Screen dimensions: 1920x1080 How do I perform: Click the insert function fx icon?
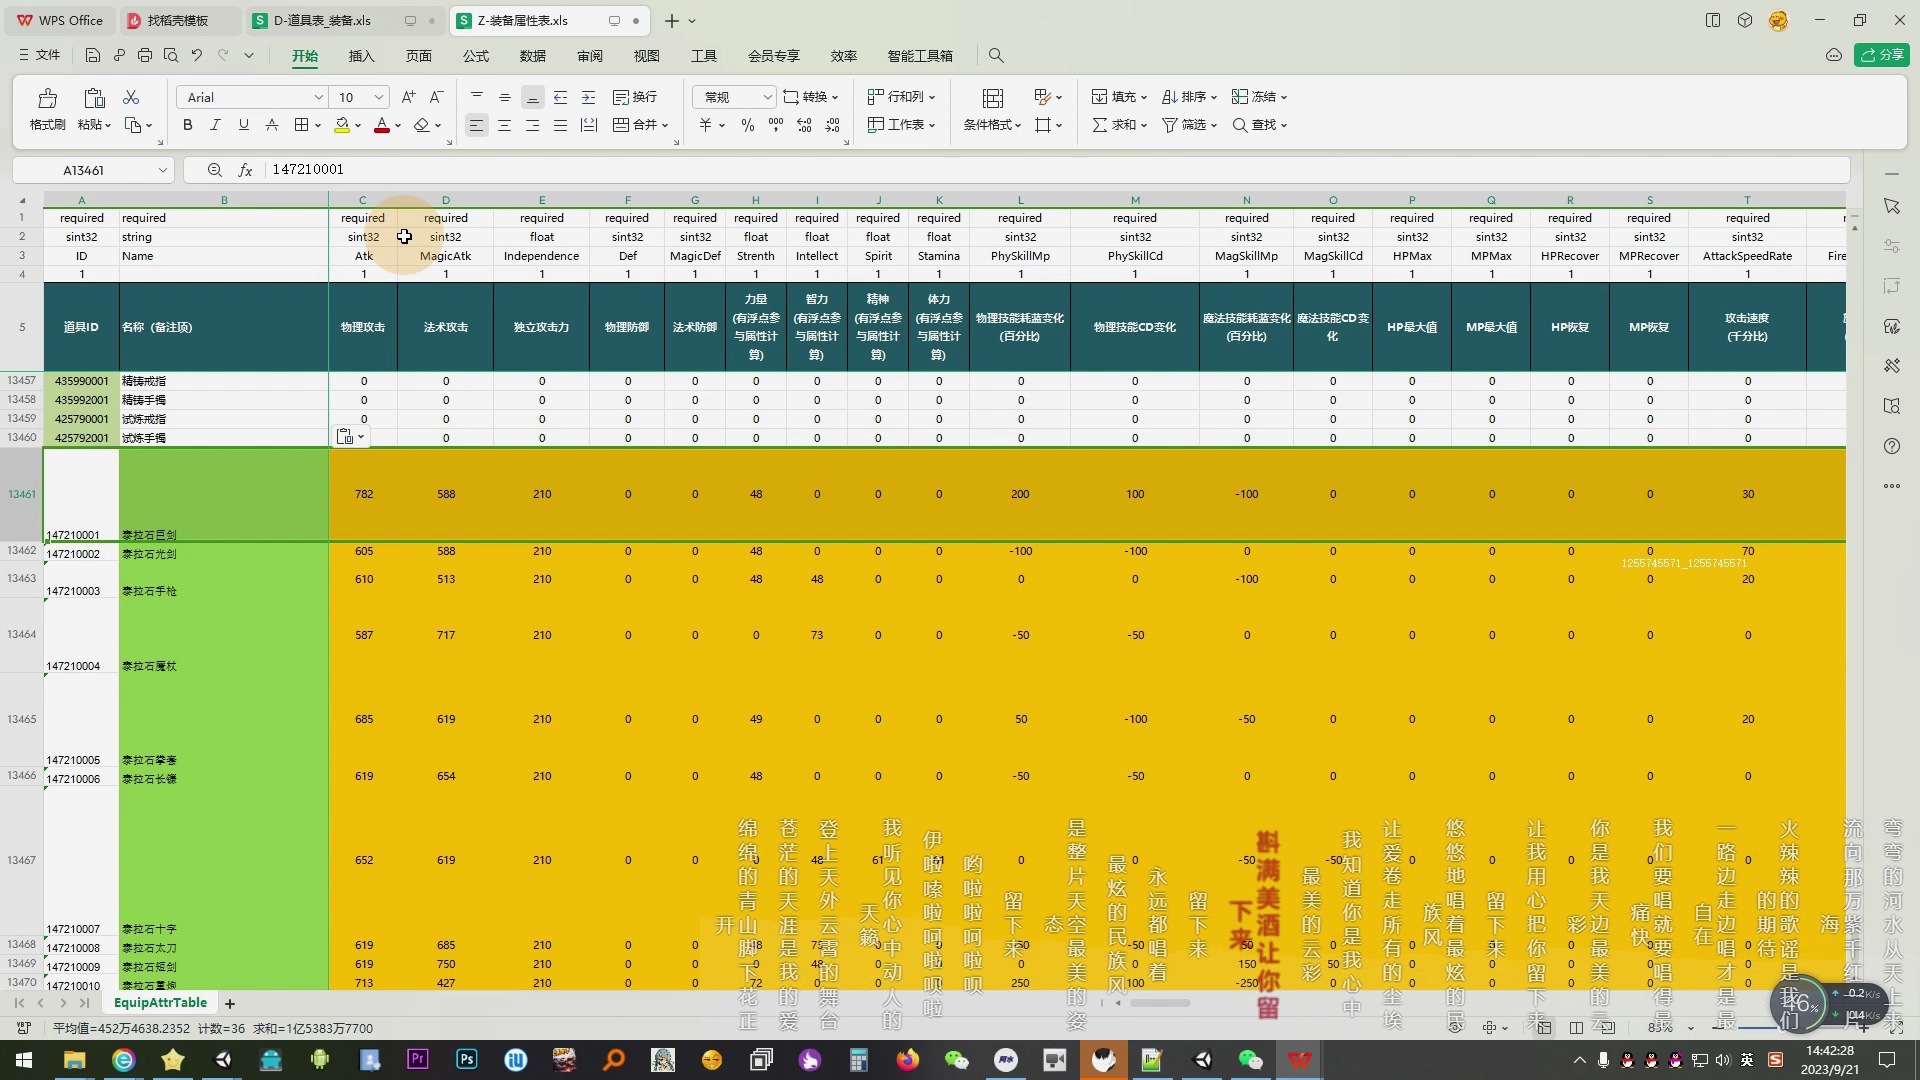[x=245, y=170]
